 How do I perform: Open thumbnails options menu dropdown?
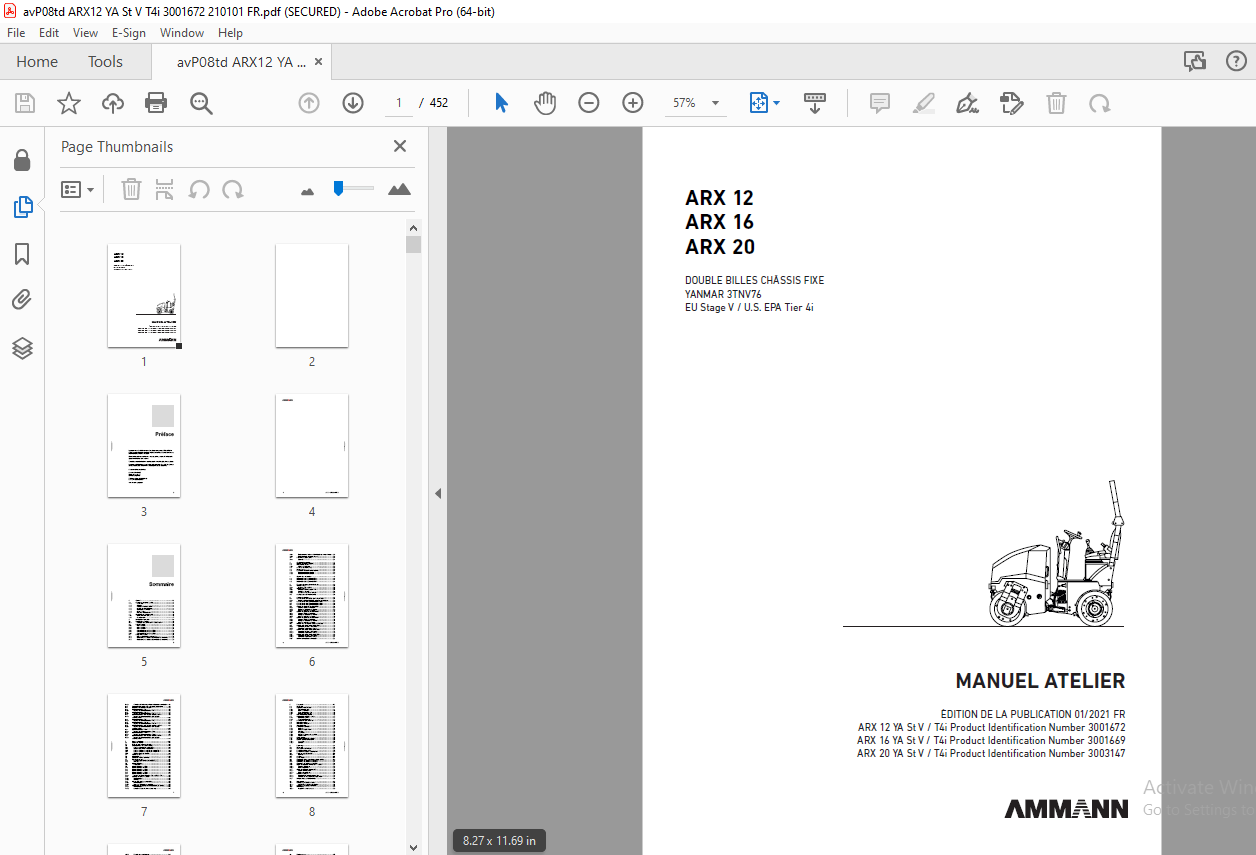78,189
